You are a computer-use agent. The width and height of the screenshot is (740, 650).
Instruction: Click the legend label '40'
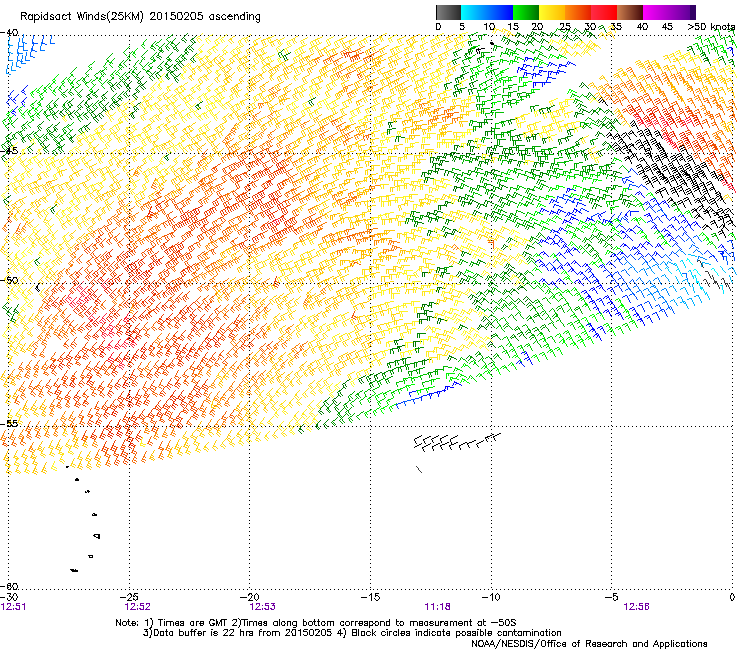click(642, 27)
